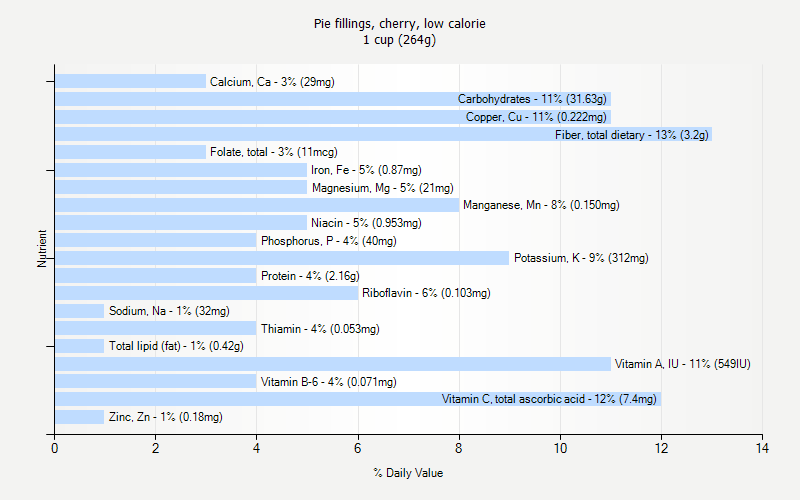This screenshot has width=800, height=500.
Task: Click the x-axis tick label '8'
Action: coord(459,448)
